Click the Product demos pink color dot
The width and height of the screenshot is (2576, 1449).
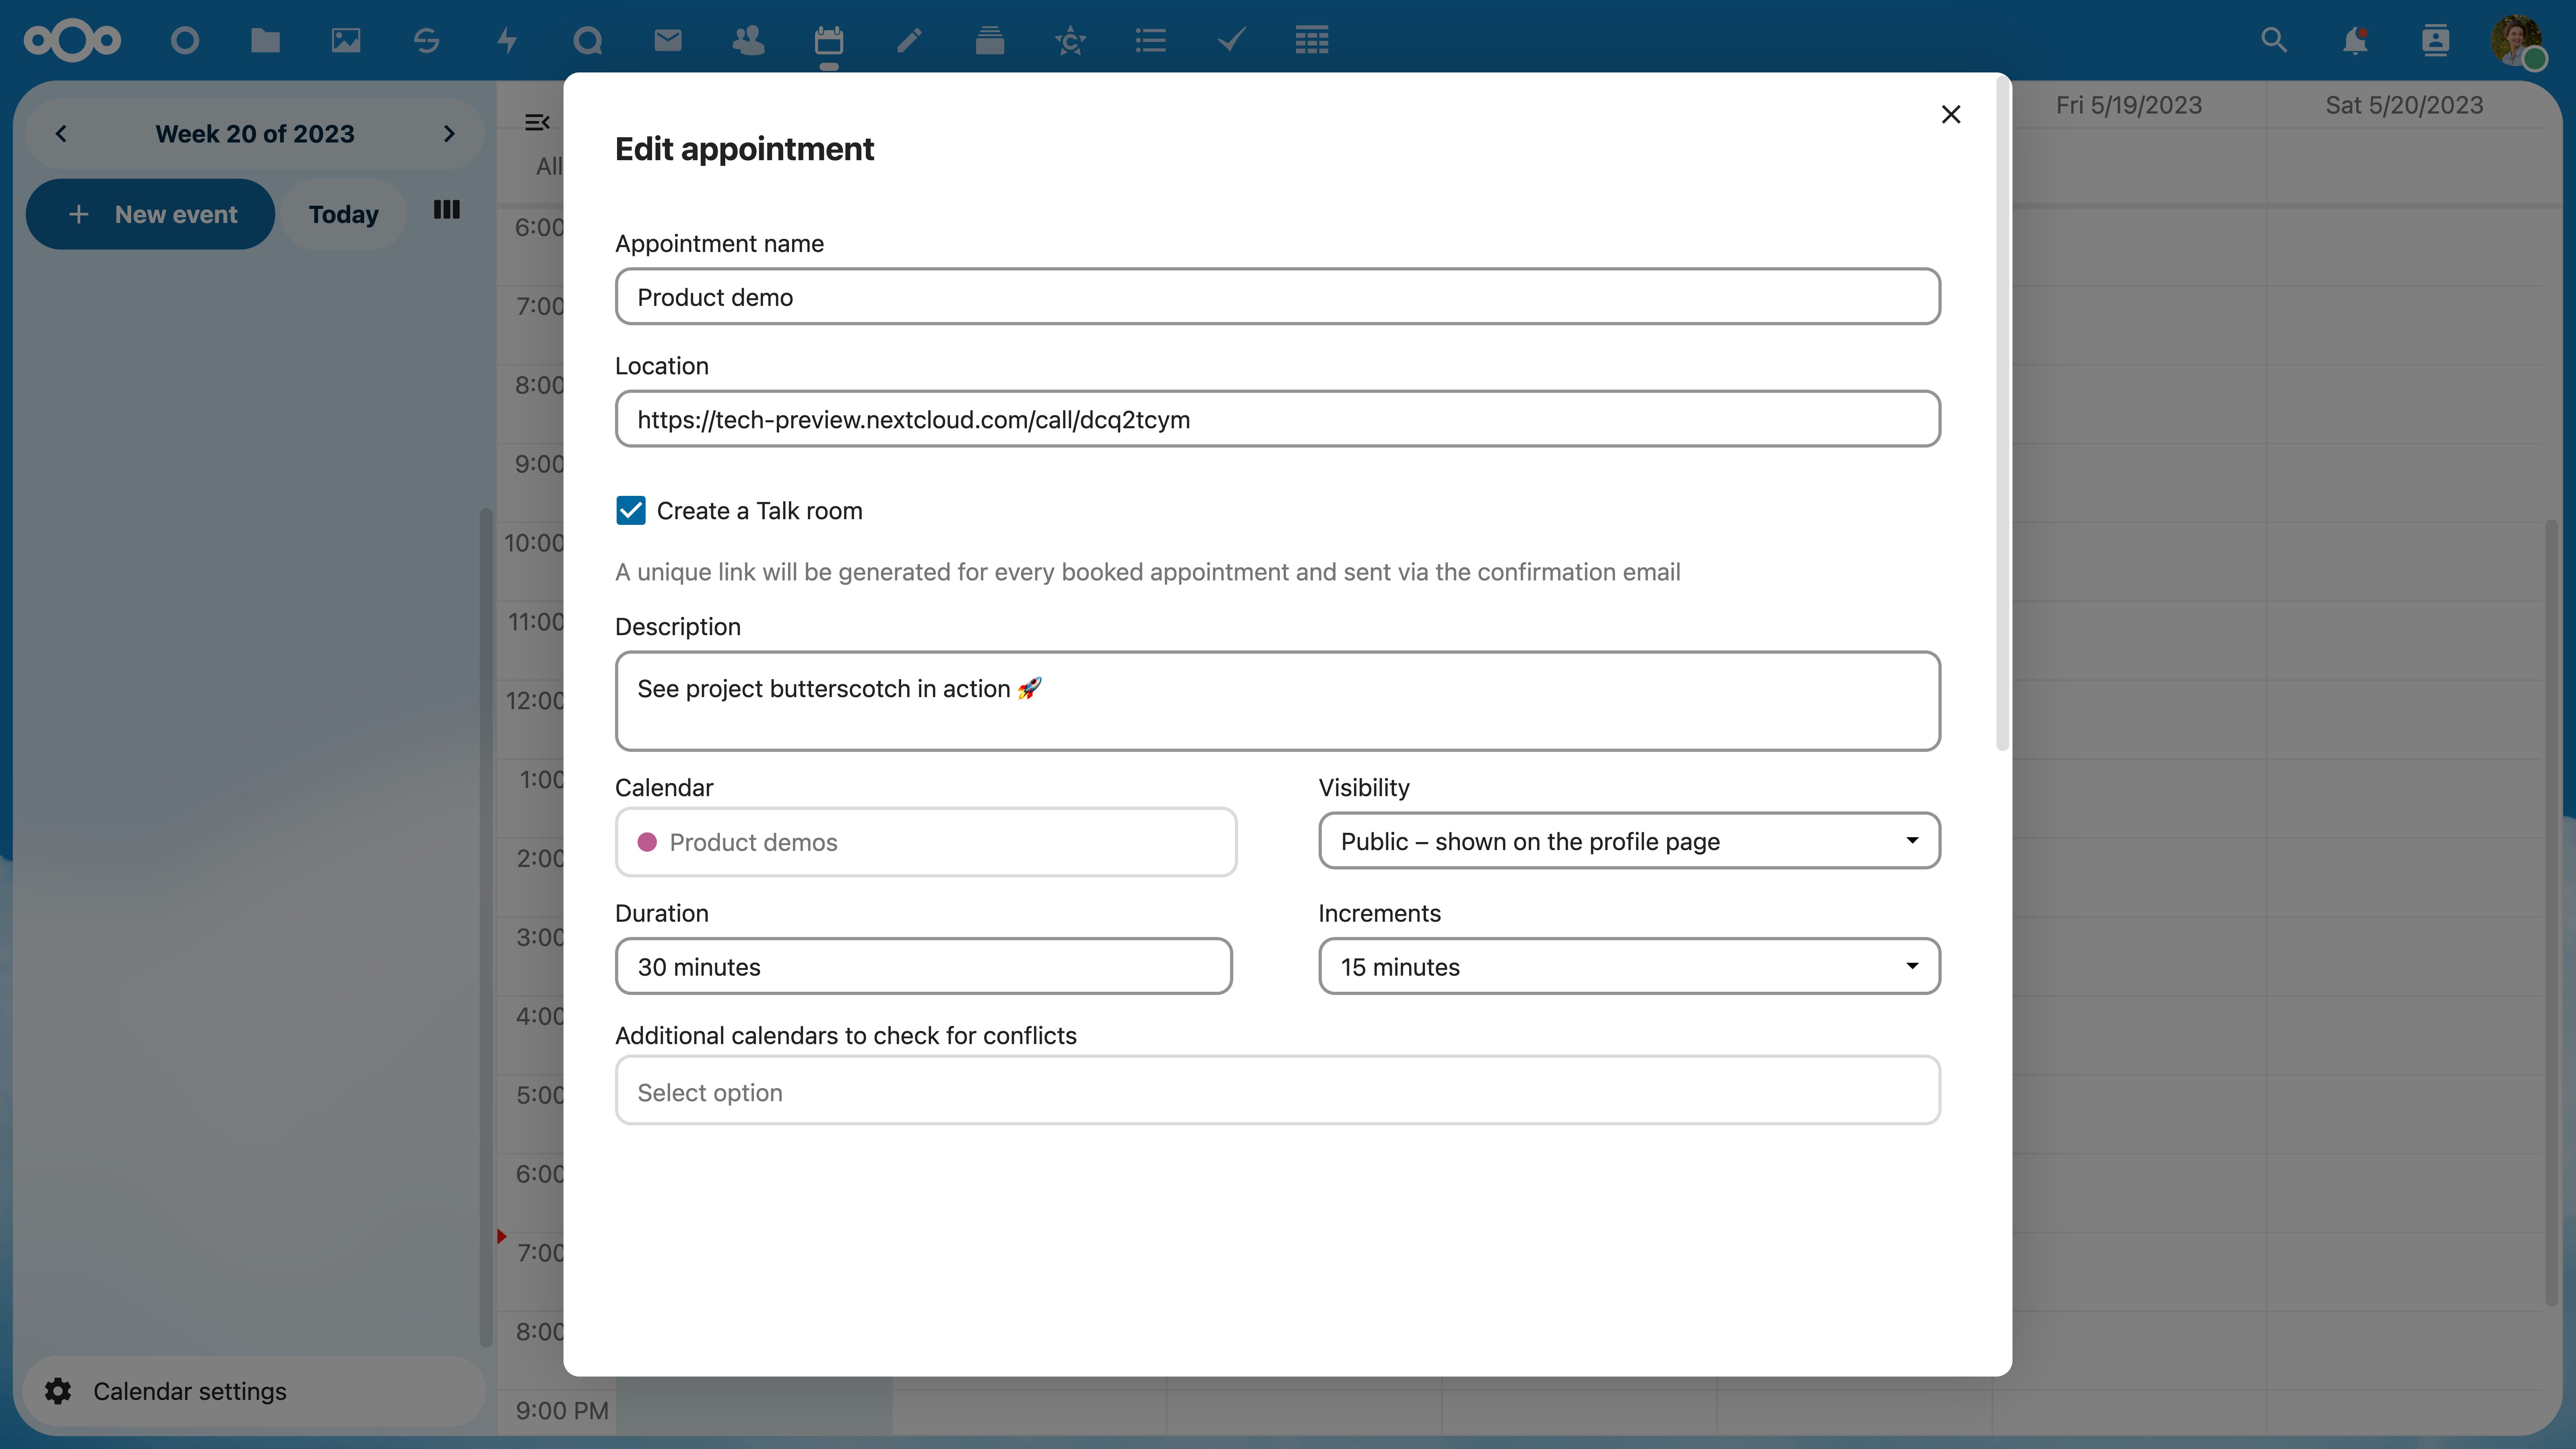pyautogui.click(x=647, y=842)
